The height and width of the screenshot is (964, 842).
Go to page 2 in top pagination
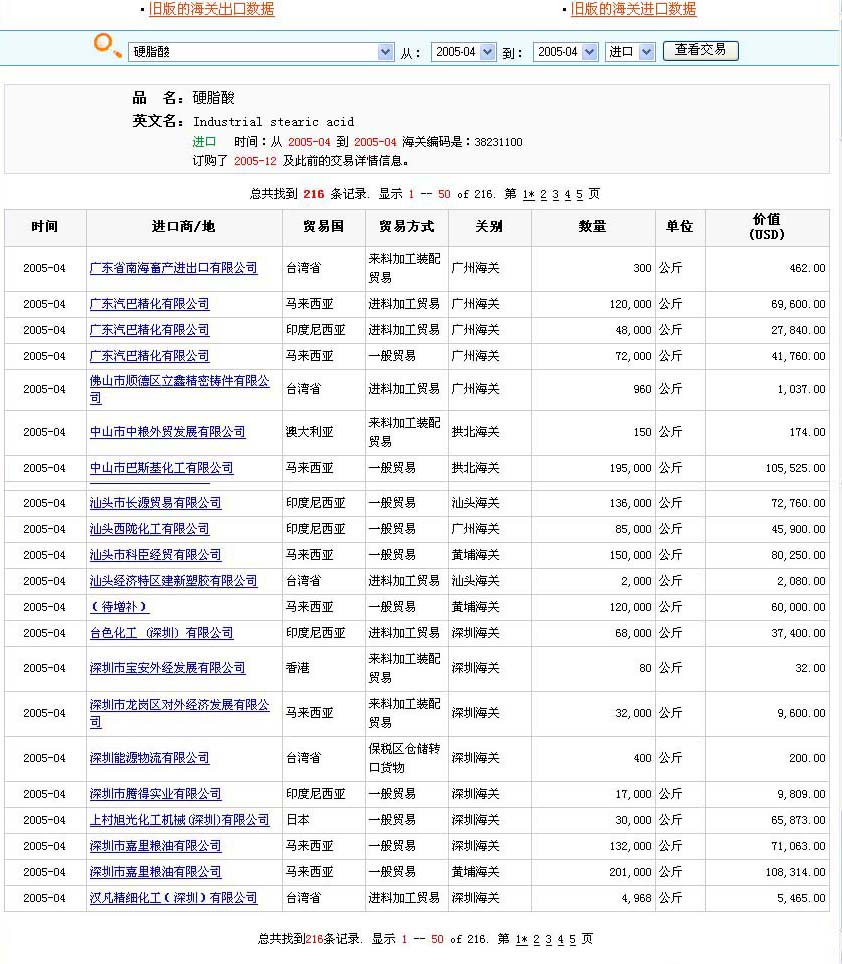(x=543, y=194)
